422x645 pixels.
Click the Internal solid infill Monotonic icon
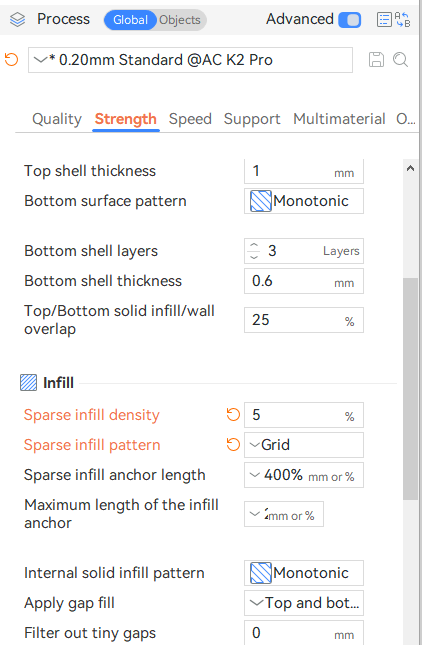(x=261, y=573)
